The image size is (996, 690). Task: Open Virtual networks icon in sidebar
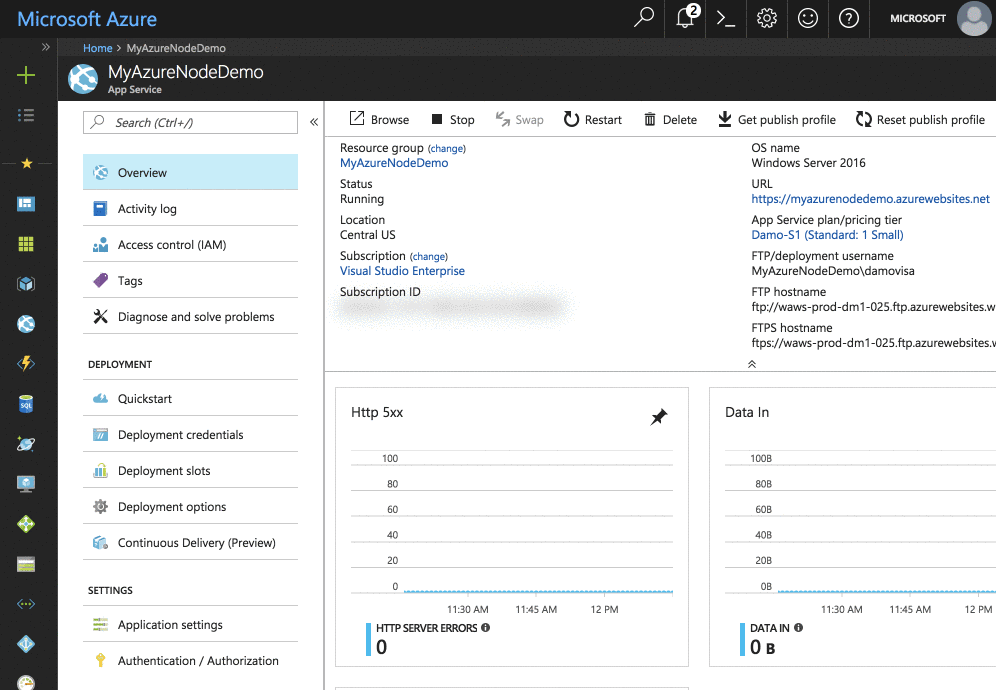coord(26,604)
